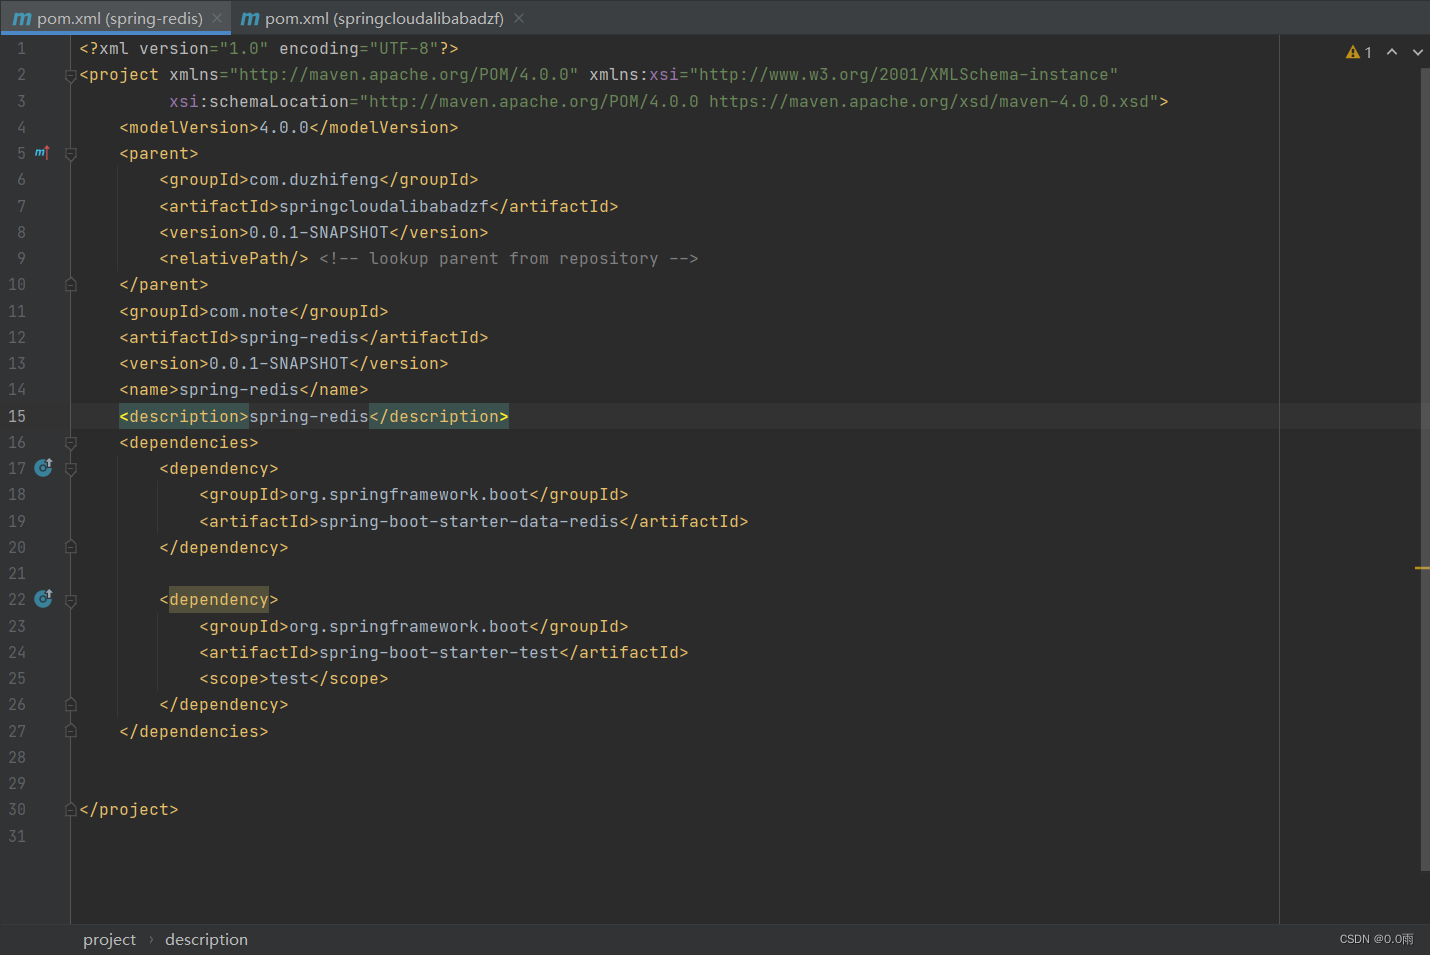Collapse the second dependency block at line 22
The height and width of the screenshot is (955, 1430).
[x=69, y=598]
